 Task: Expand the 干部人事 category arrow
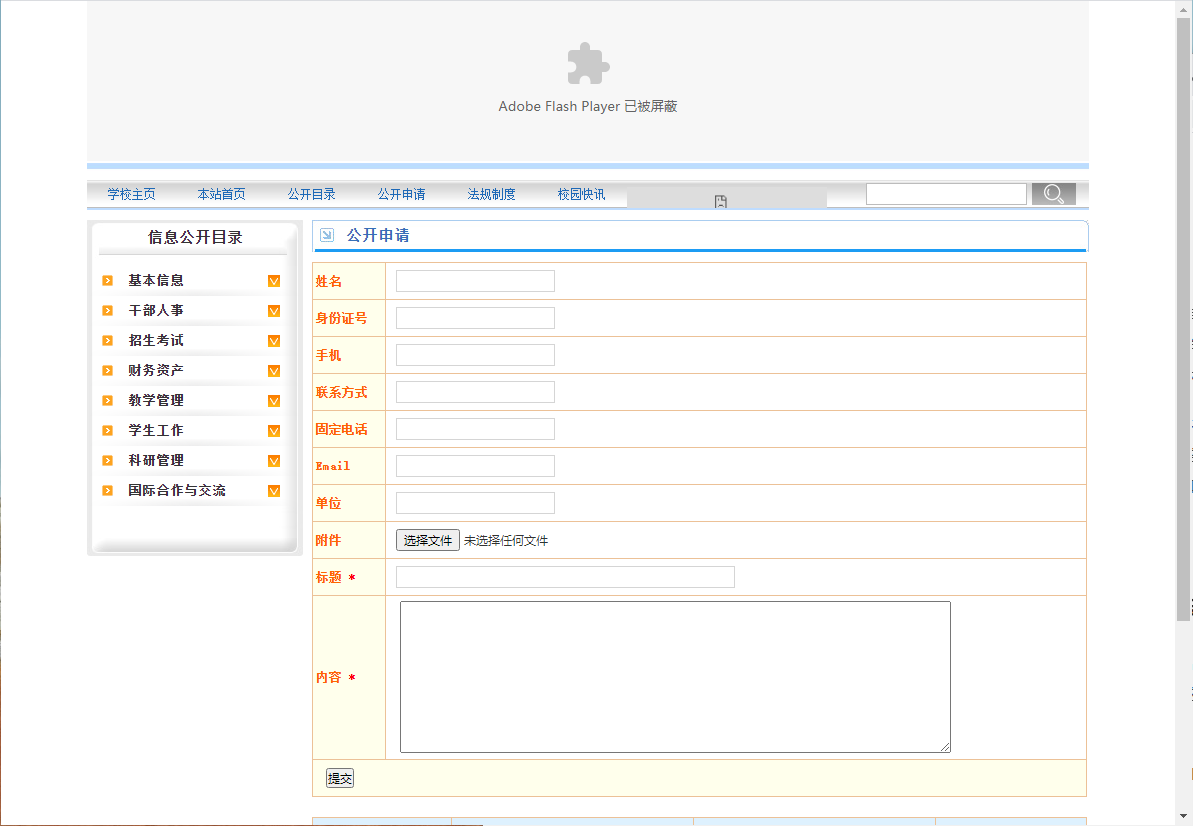274,311
